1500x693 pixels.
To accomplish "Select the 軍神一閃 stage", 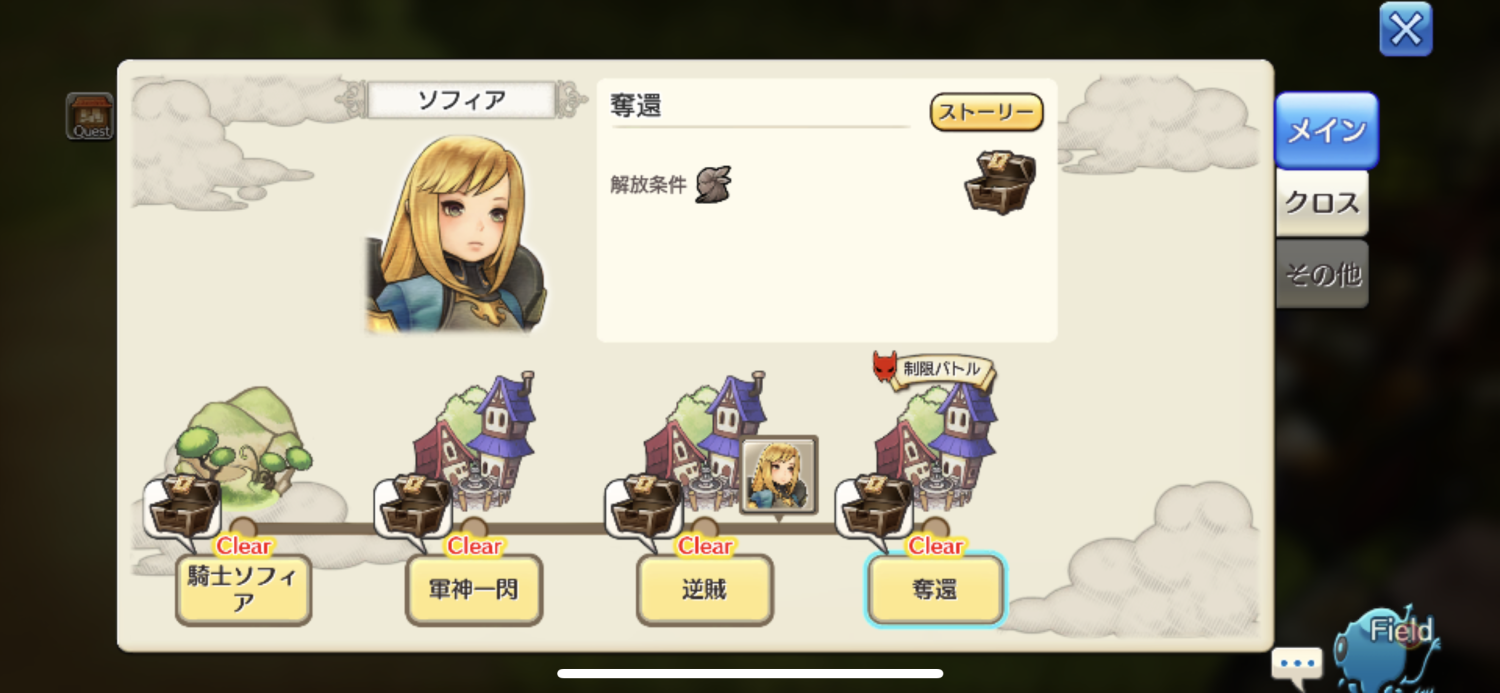I will pos(474,590).
